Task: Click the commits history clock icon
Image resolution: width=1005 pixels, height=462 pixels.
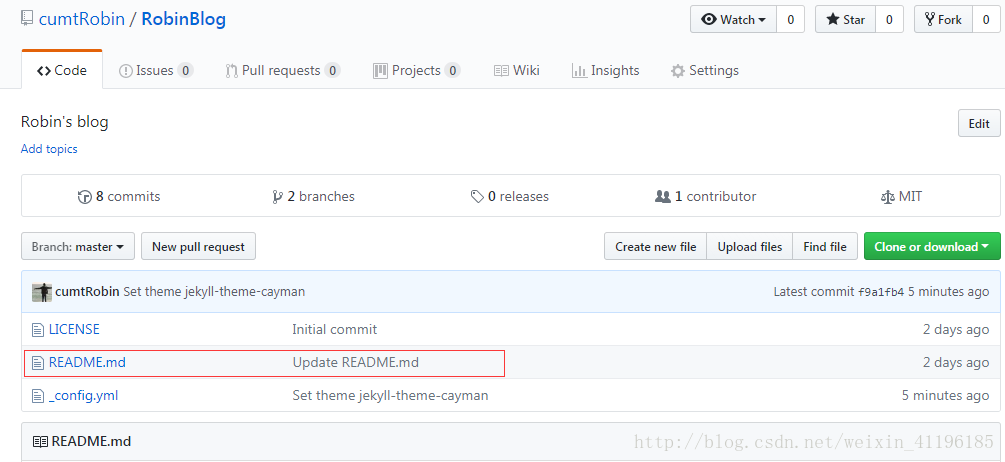Action: coord(85,197)
